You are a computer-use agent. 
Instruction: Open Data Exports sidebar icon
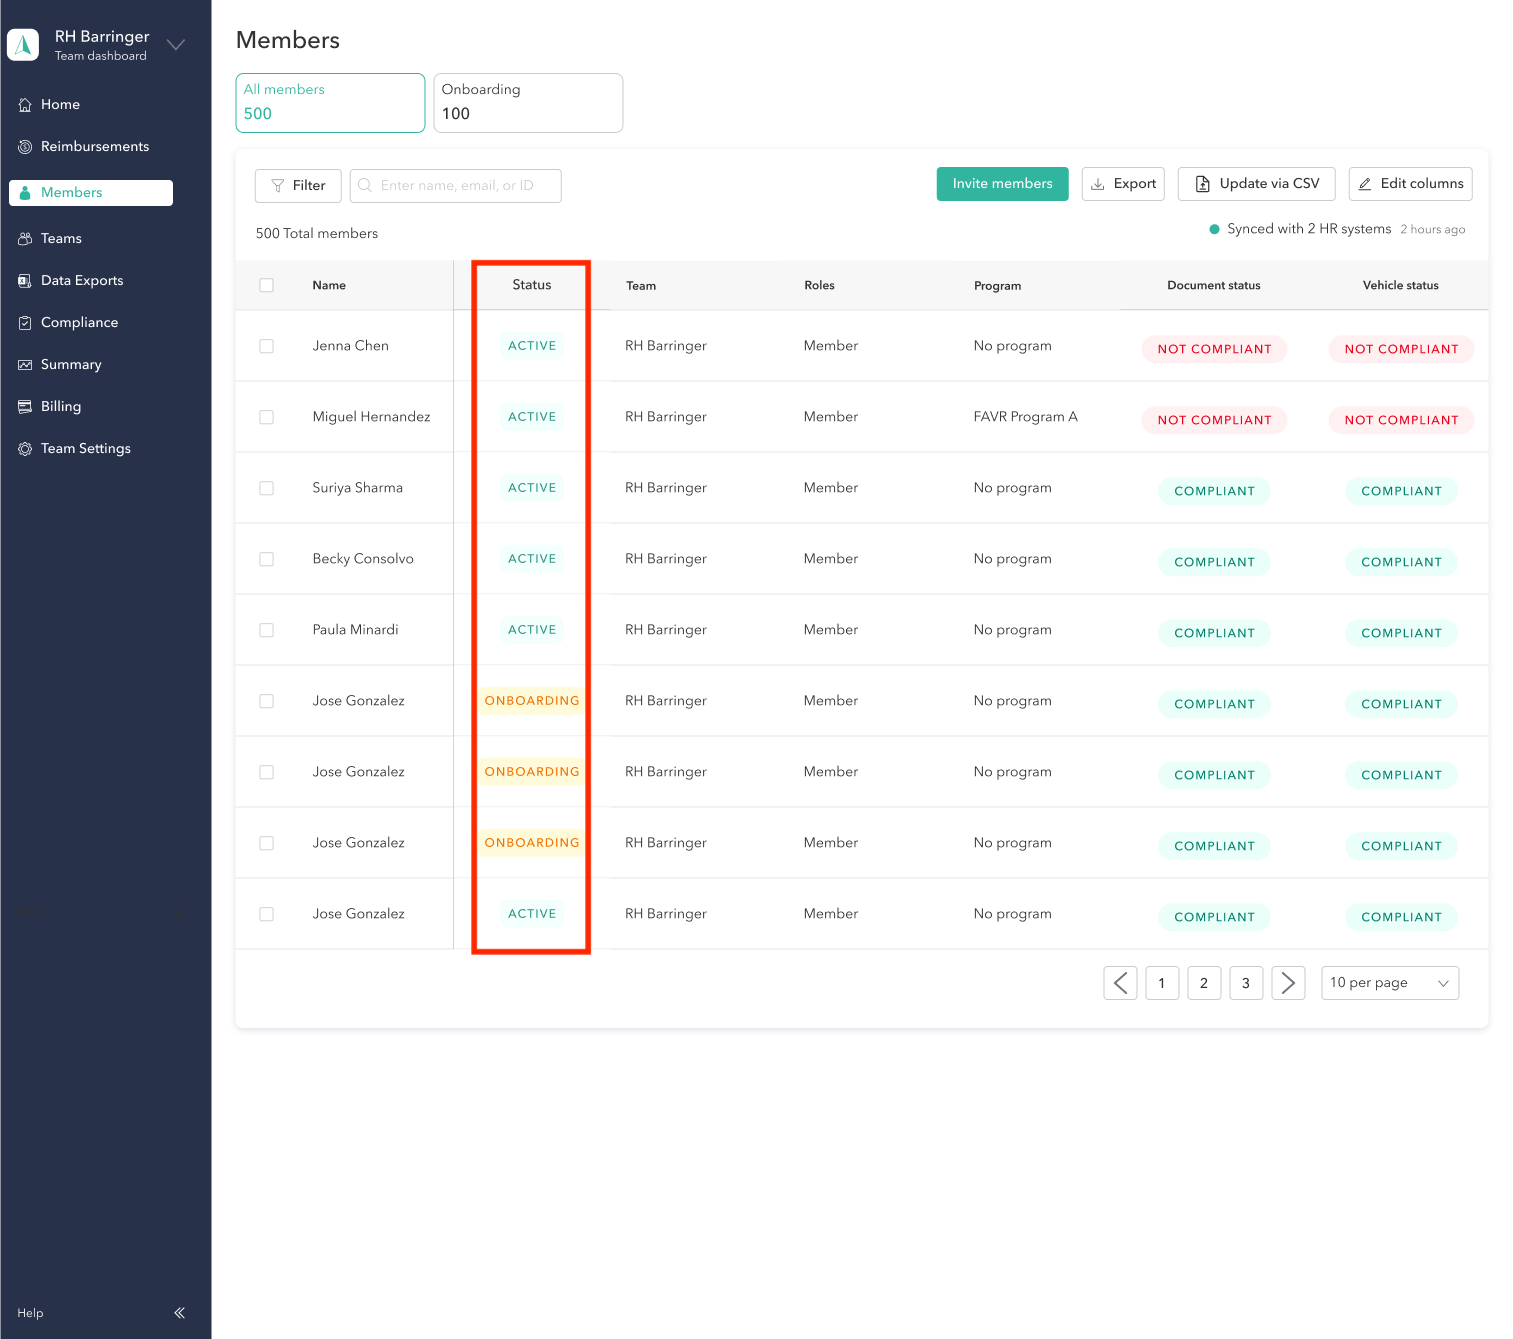click(x=25, y=281)
